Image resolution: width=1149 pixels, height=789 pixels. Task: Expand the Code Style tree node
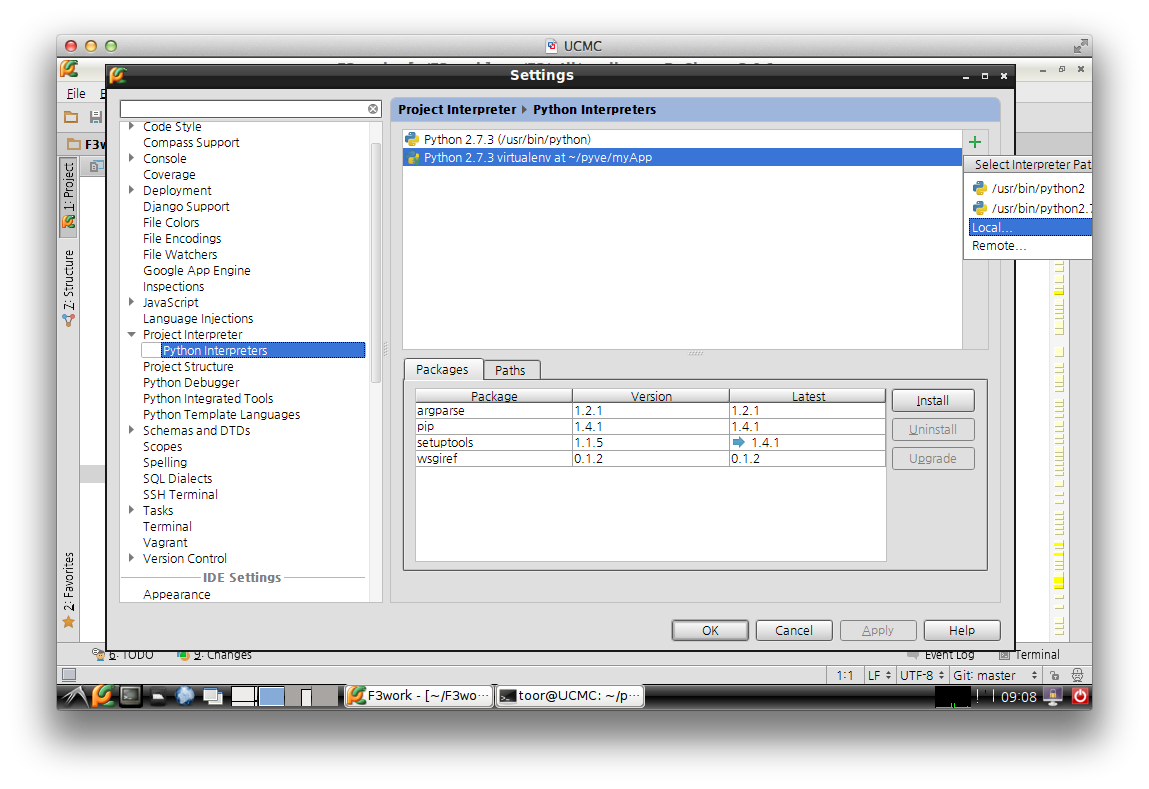(131, 126)
